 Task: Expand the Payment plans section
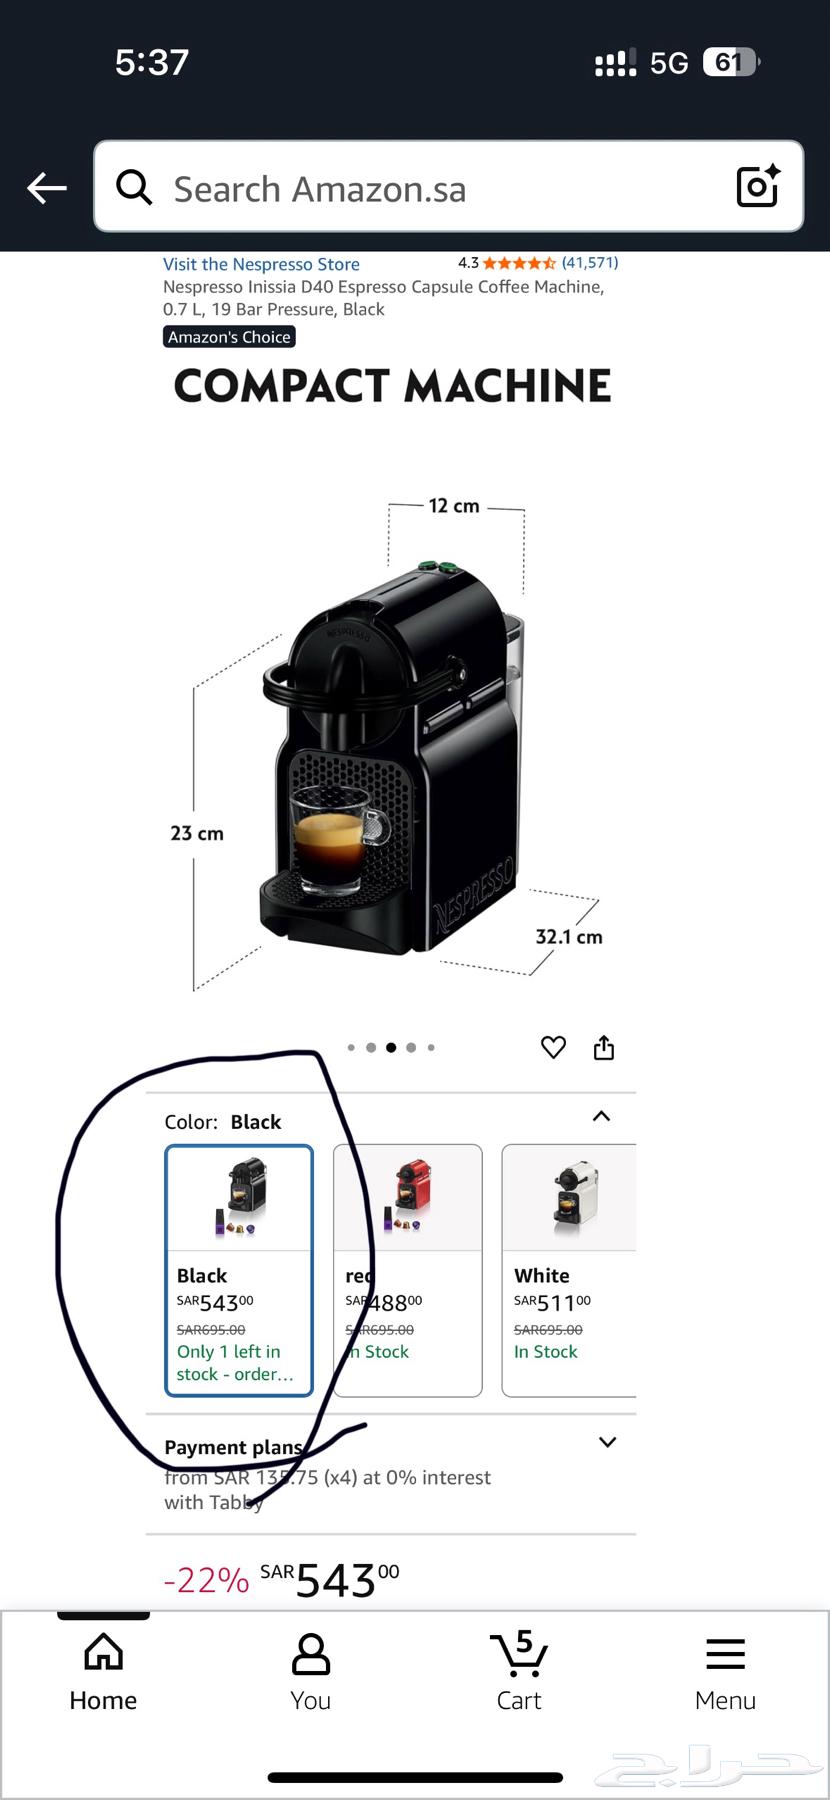tap(607, 1442)
